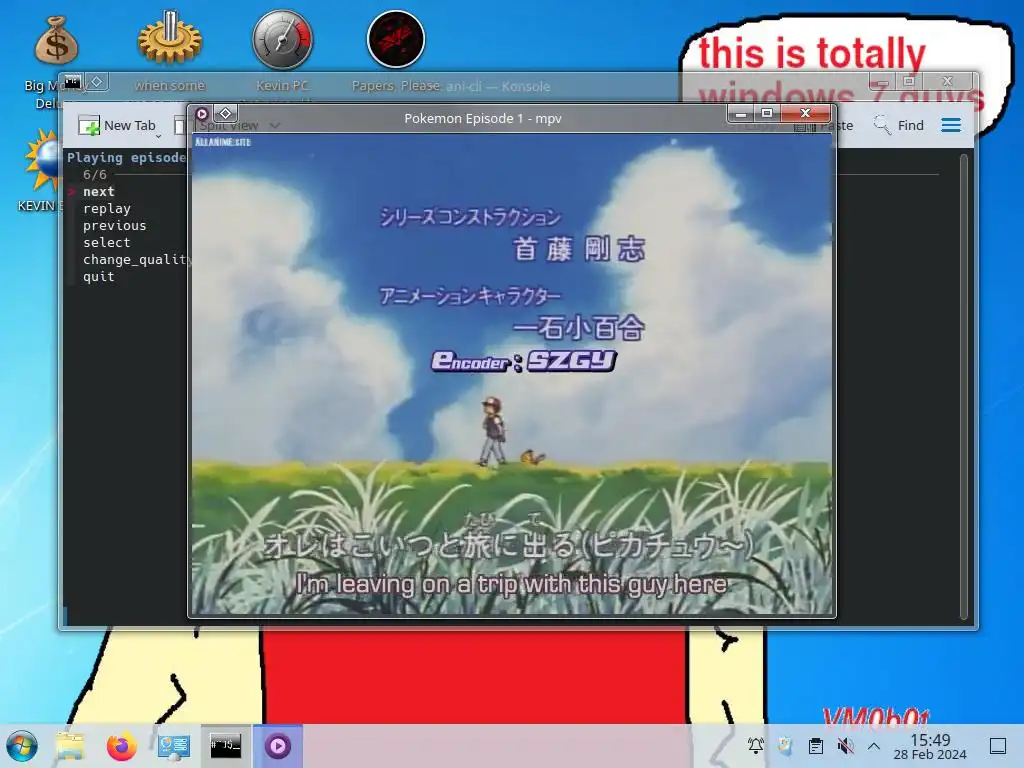
Task: Open the system settings taskbar icon
Action: 174,746
